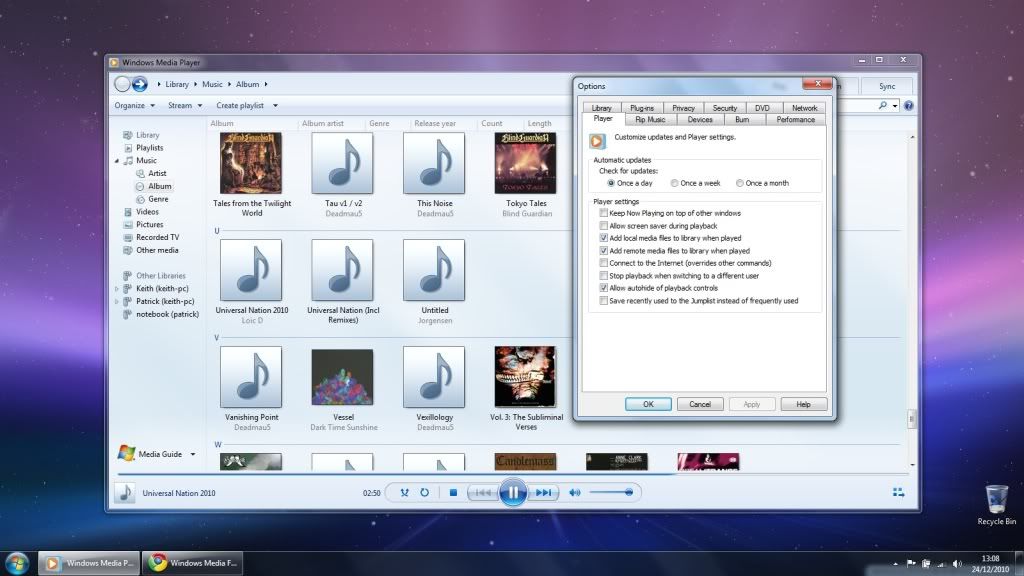This screenshot has width=1024, height=576.
Task: Open Recycle Bin on the desktop
Action: pyautogui.click(x=996, y=501)
